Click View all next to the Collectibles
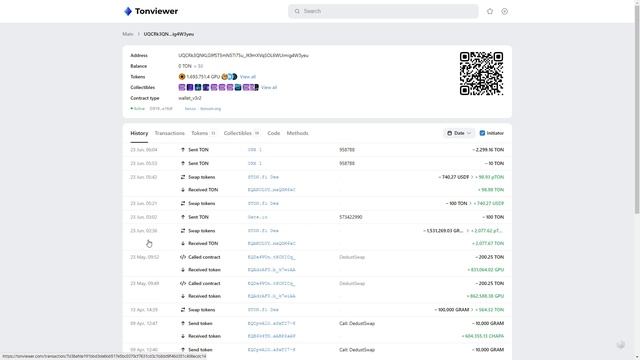The image size is (640, 360). 269,87
